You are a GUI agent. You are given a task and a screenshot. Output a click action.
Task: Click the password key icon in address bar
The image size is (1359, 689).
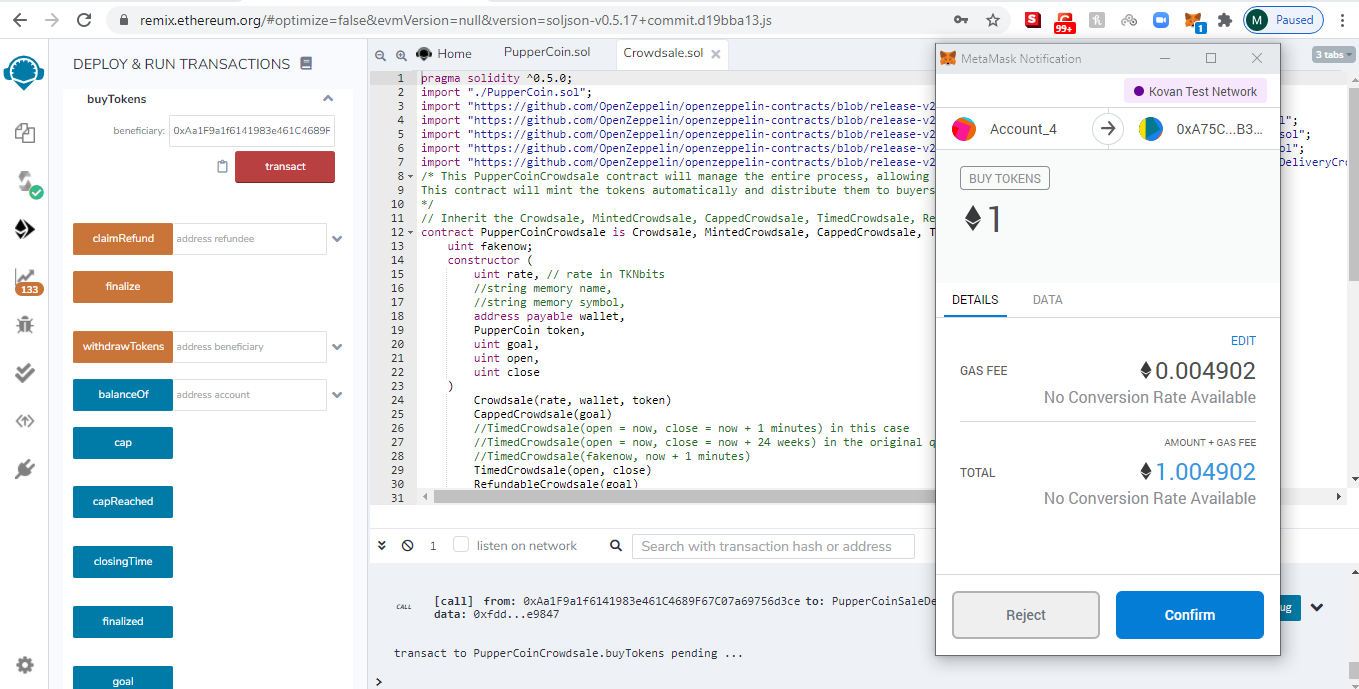[x=961, y=20]
